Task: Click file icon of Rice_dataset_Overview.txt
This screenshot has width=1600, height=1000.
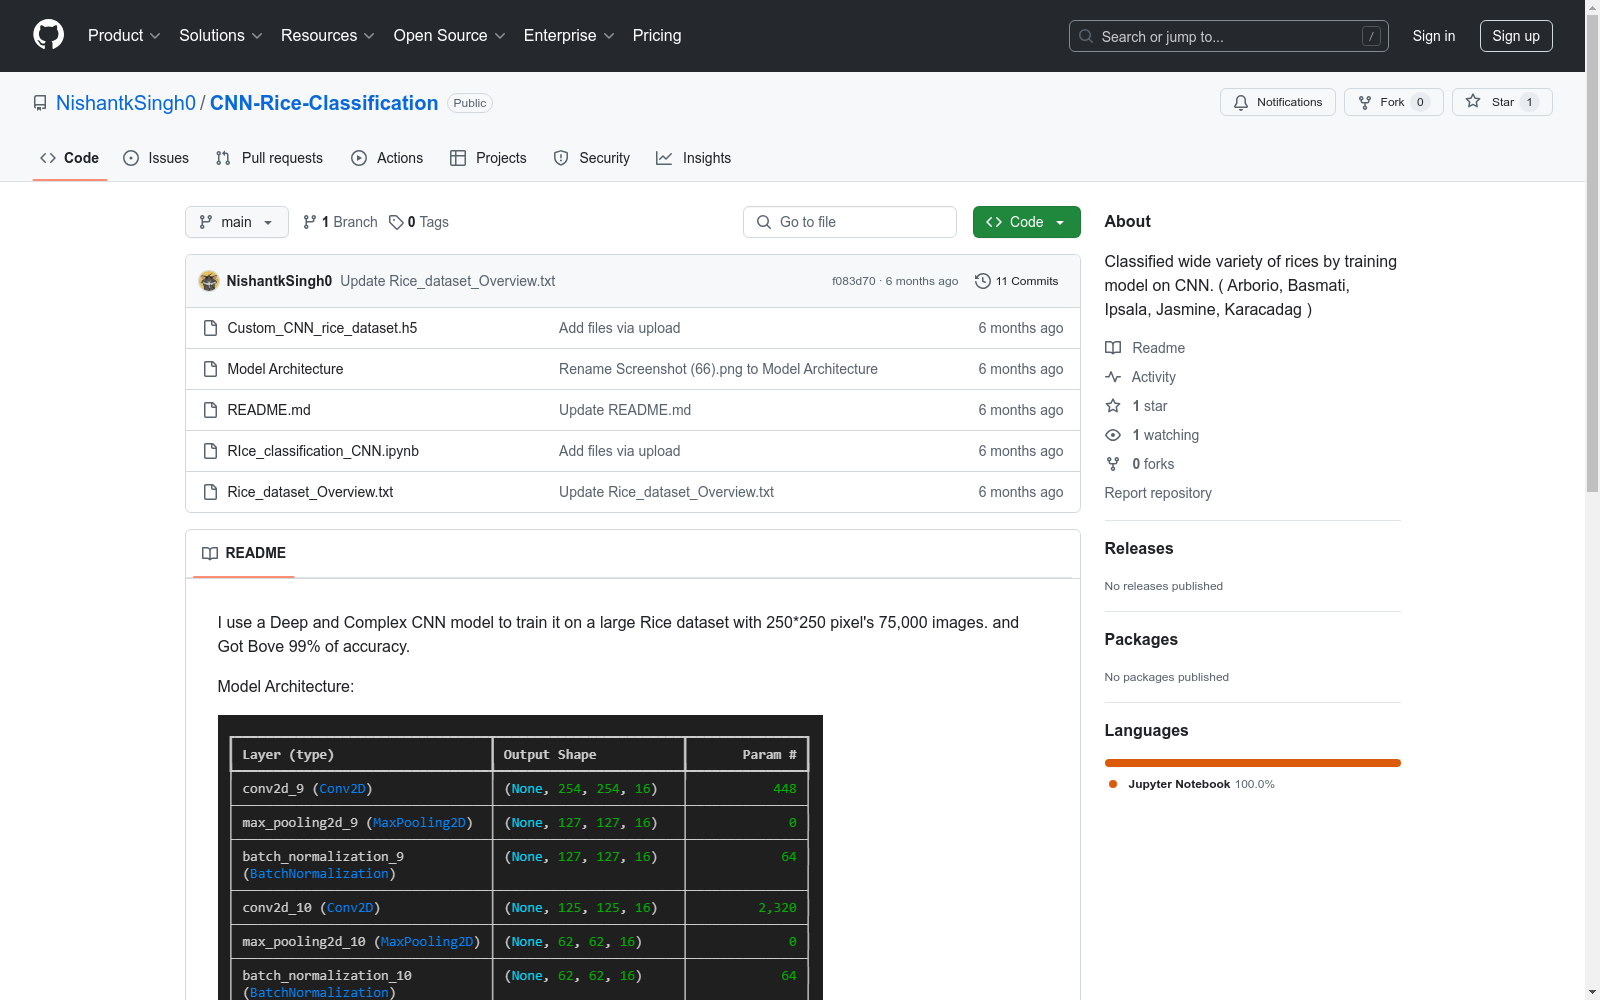Action: click(210, 492)
